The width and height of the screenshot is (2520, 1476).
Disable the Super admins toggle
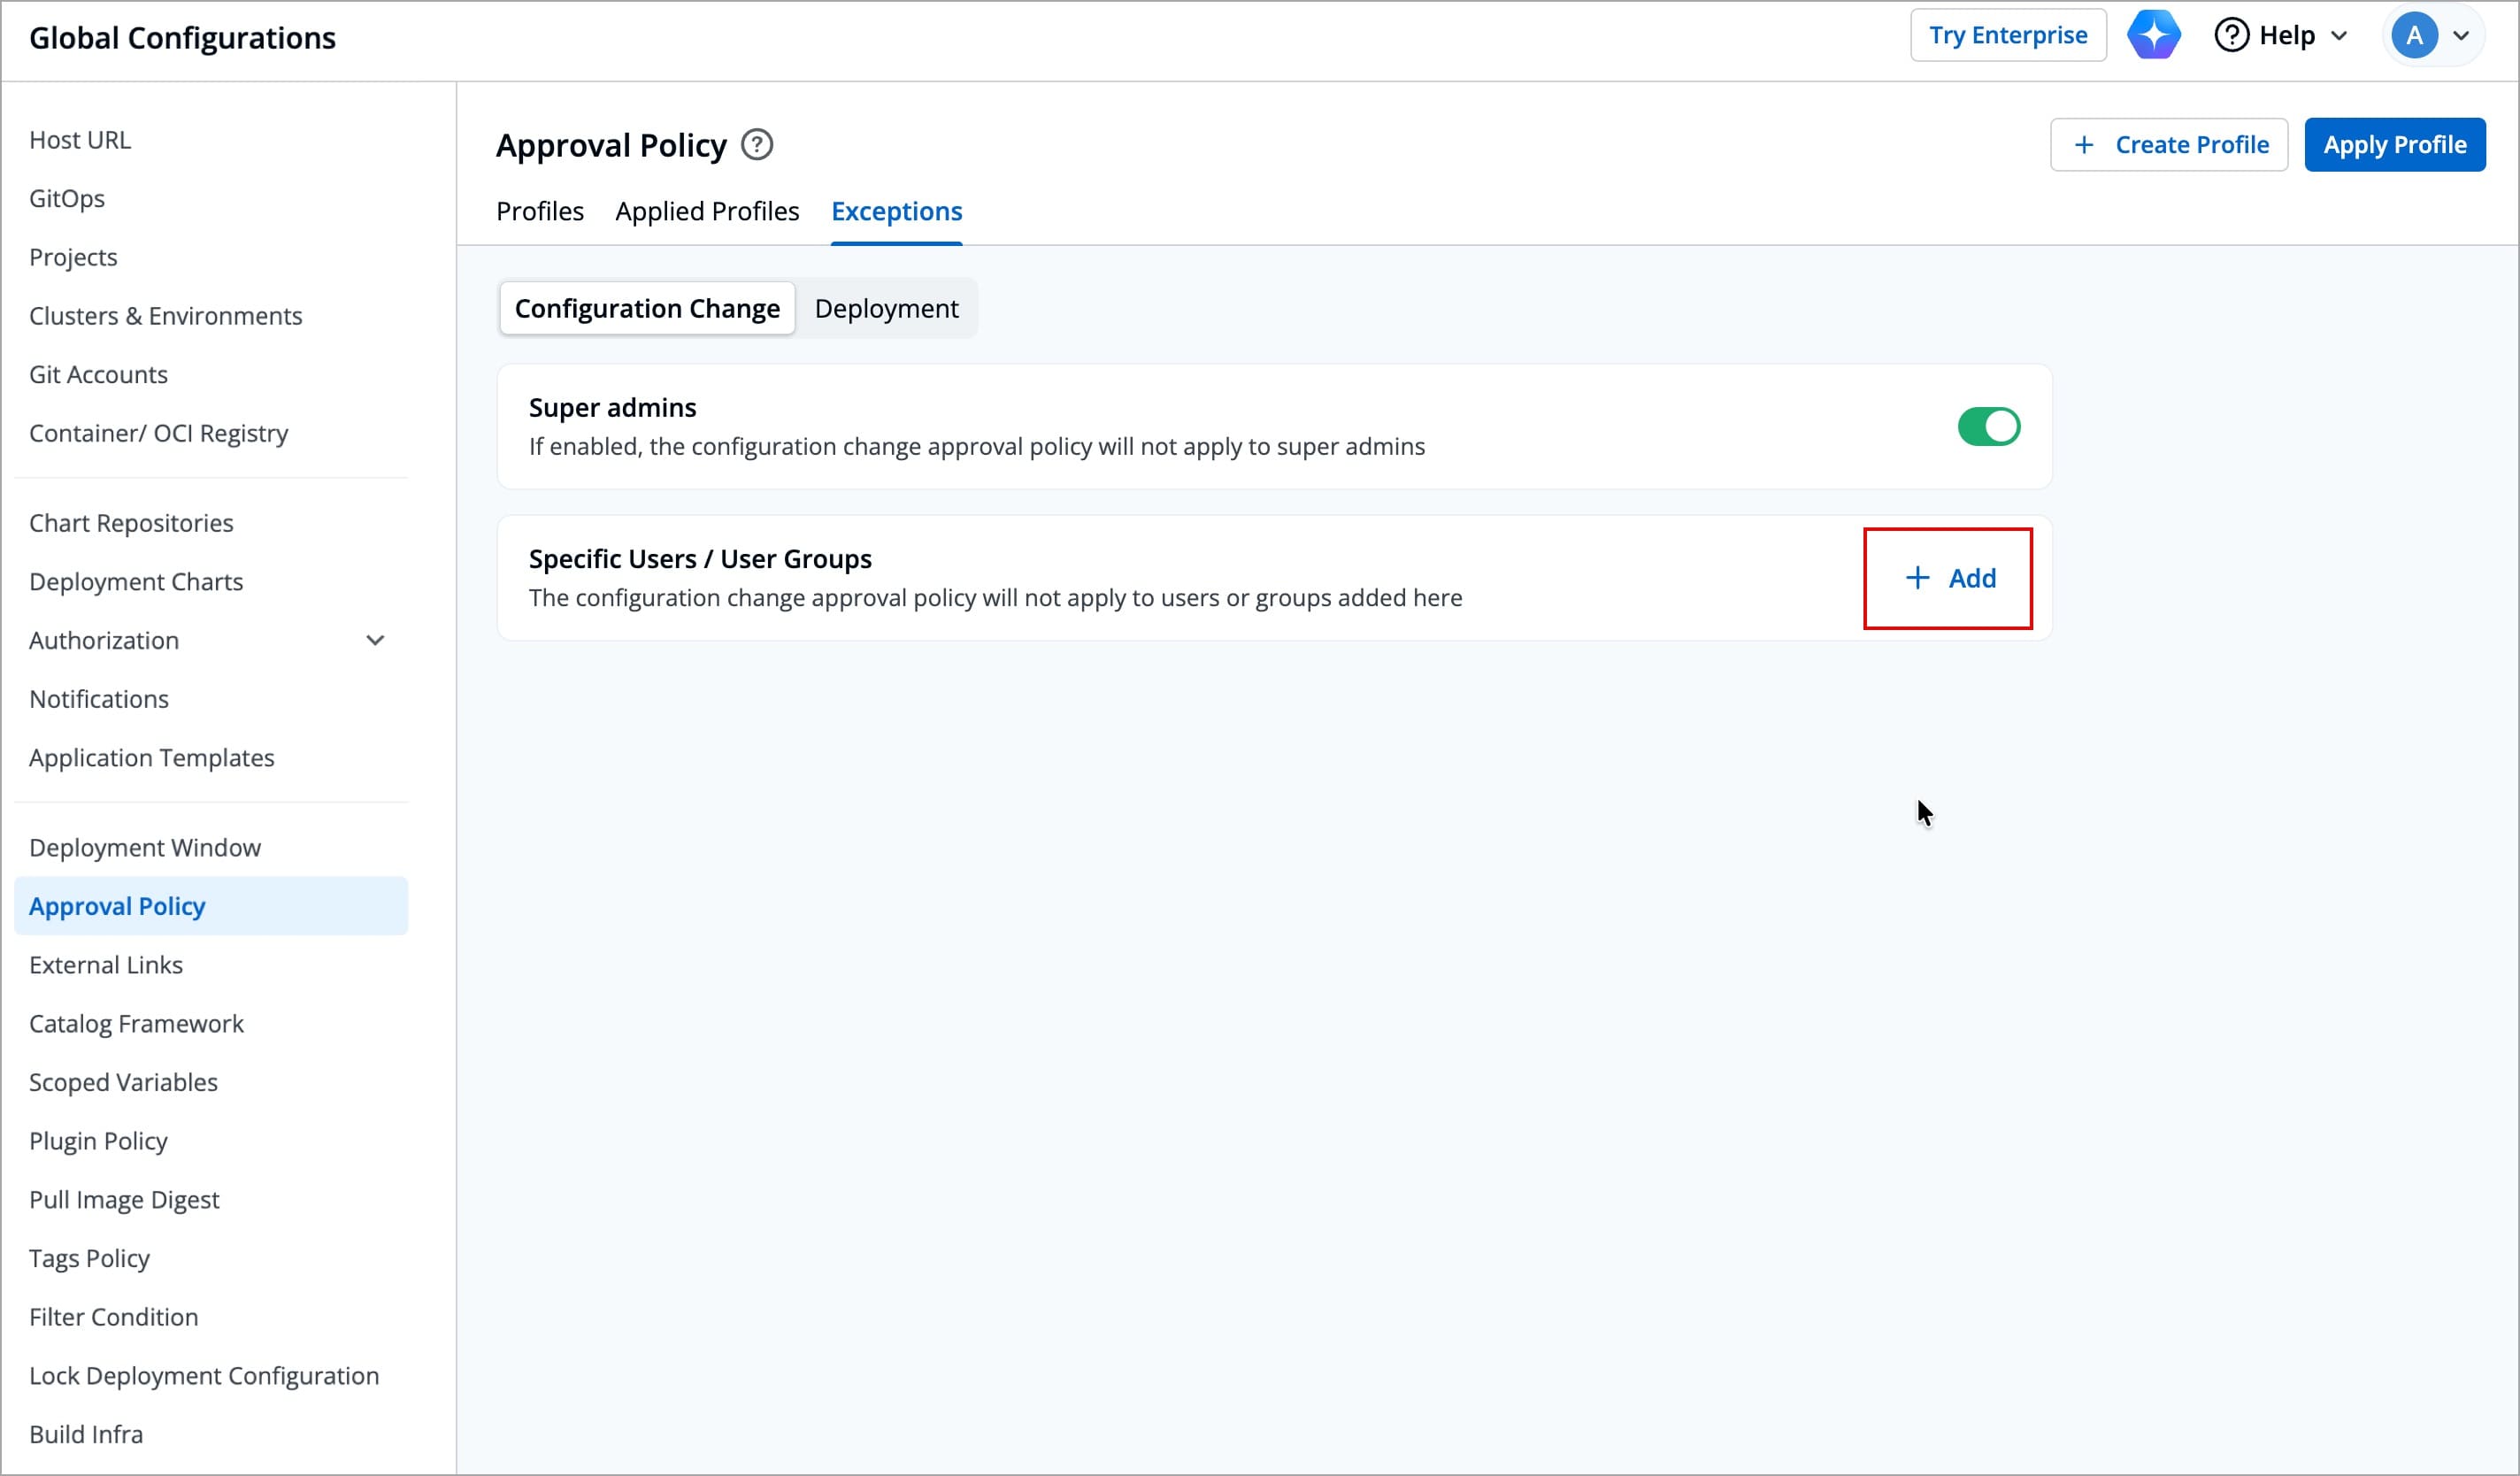tap(1988, 427)
